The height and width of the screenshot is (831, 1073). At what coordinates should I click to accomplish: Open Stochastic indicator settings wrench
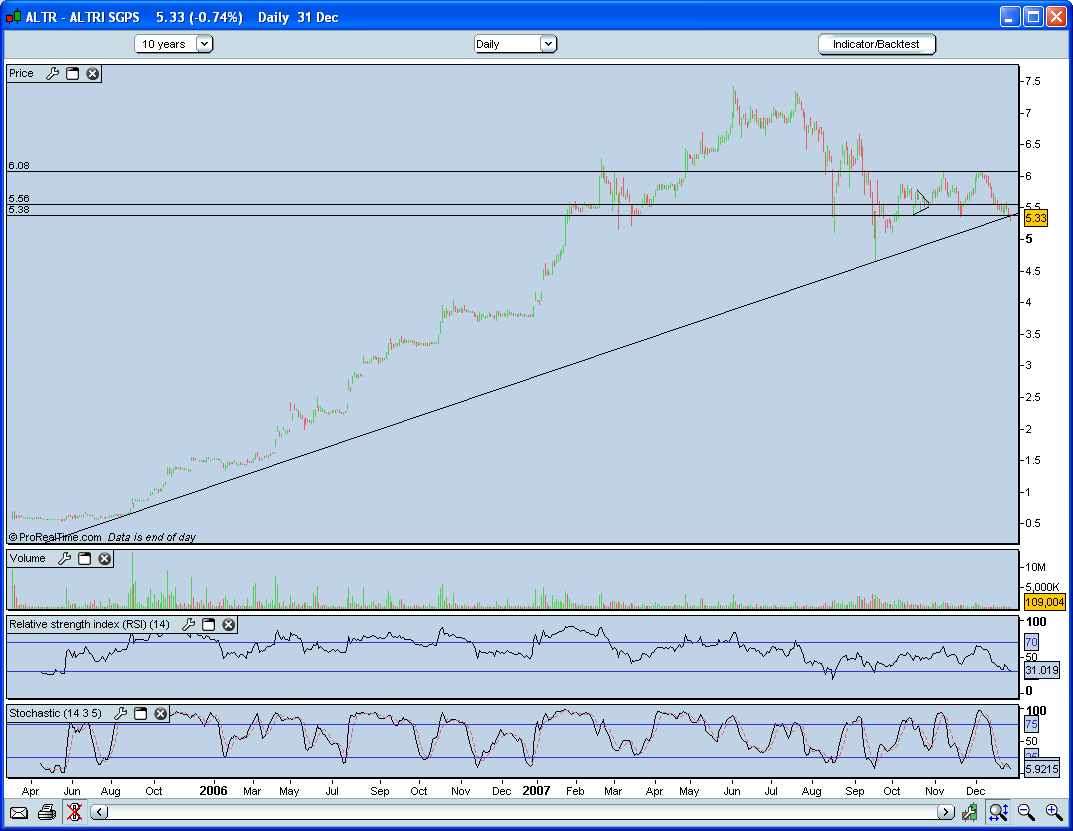[120, 713]
